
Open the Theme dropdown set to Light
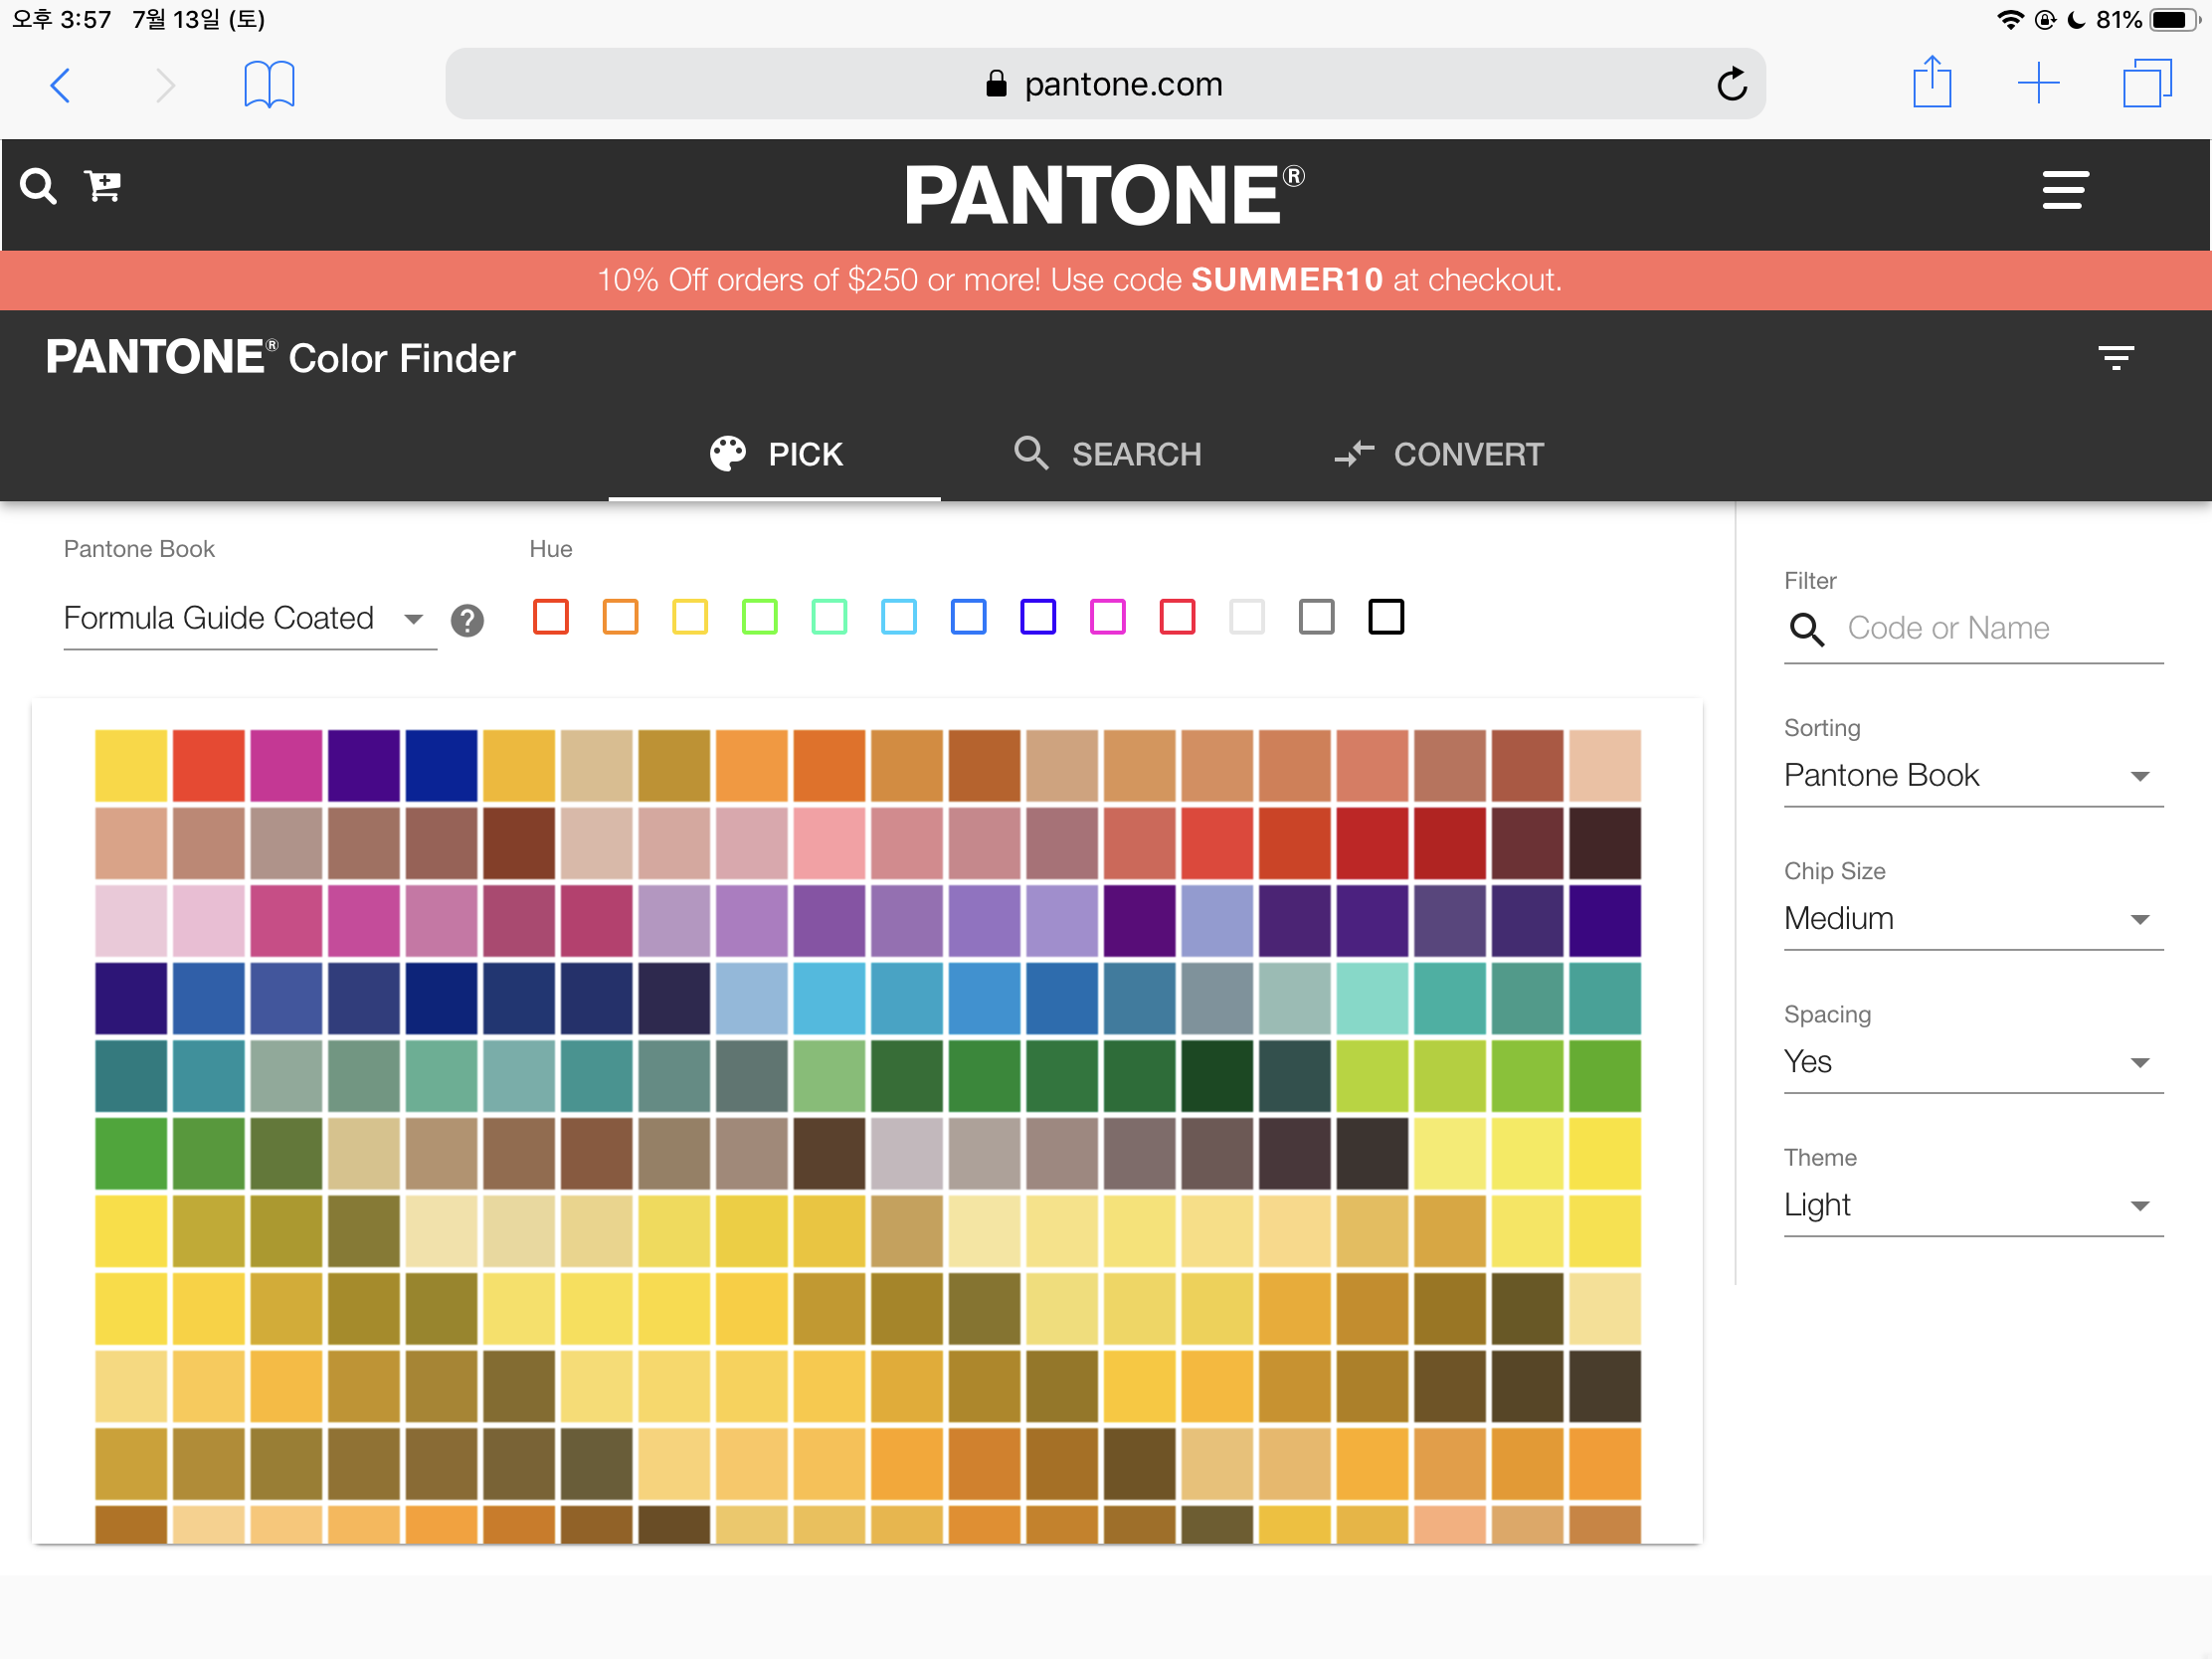point(1973,1205)
